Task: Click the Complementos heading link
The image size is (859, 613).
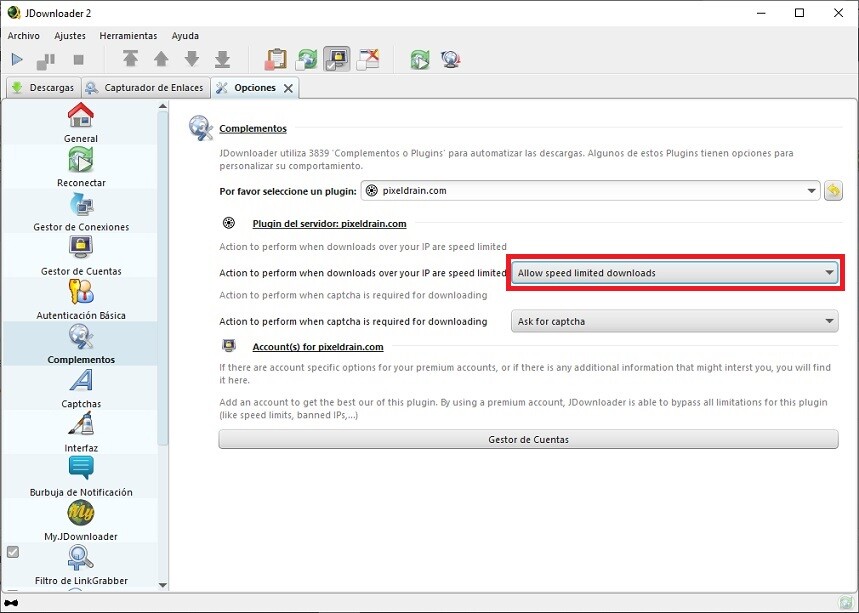Action: click(253, 128)
